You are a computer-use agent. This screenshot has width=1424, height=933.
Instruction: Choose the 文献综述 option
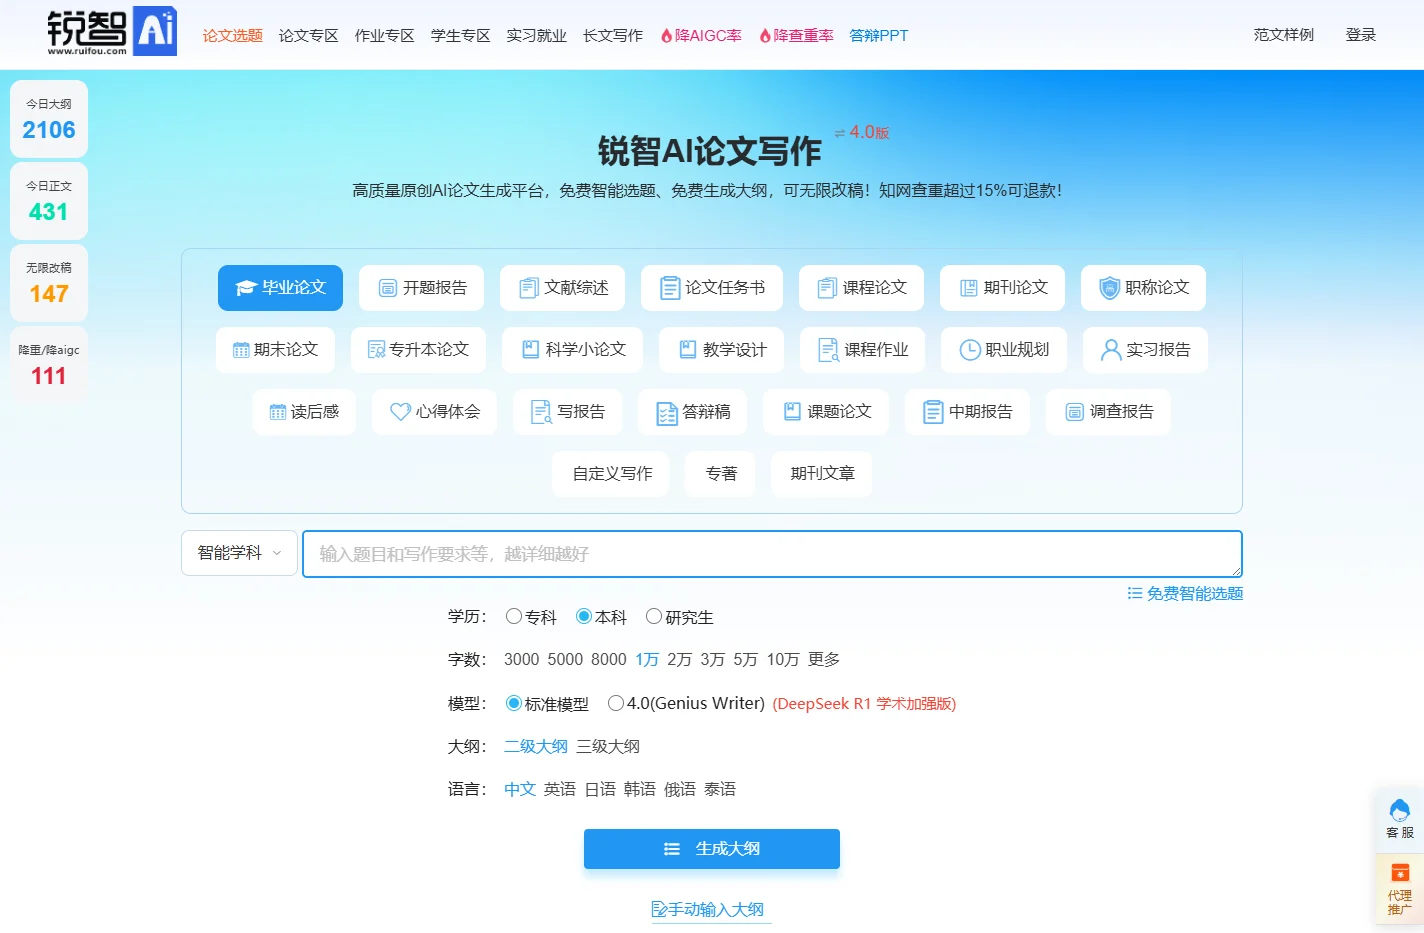point(562,288)
